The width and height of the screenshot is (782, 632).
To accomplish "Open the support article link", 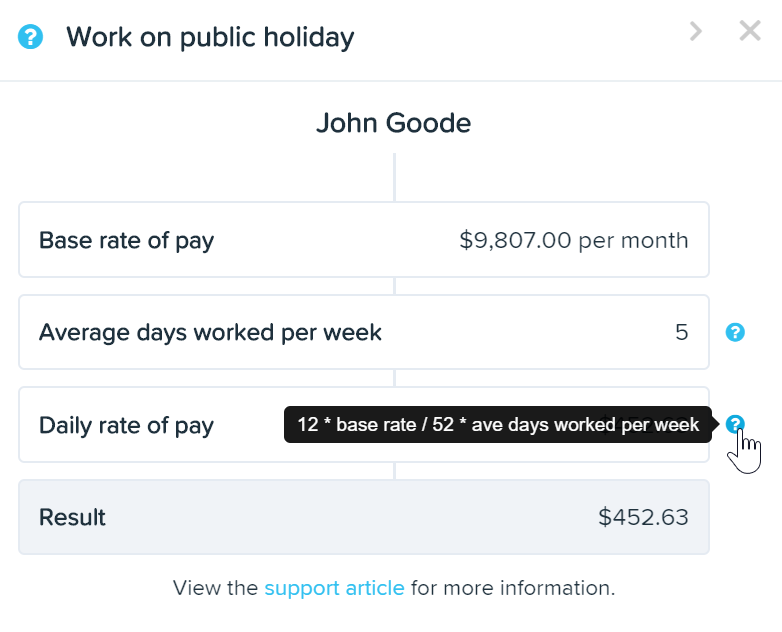I will tap(334, 588).
